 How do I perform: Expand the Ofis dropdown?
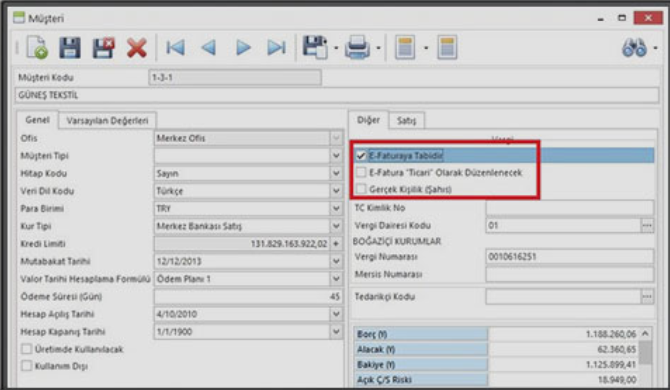(336, 138)
